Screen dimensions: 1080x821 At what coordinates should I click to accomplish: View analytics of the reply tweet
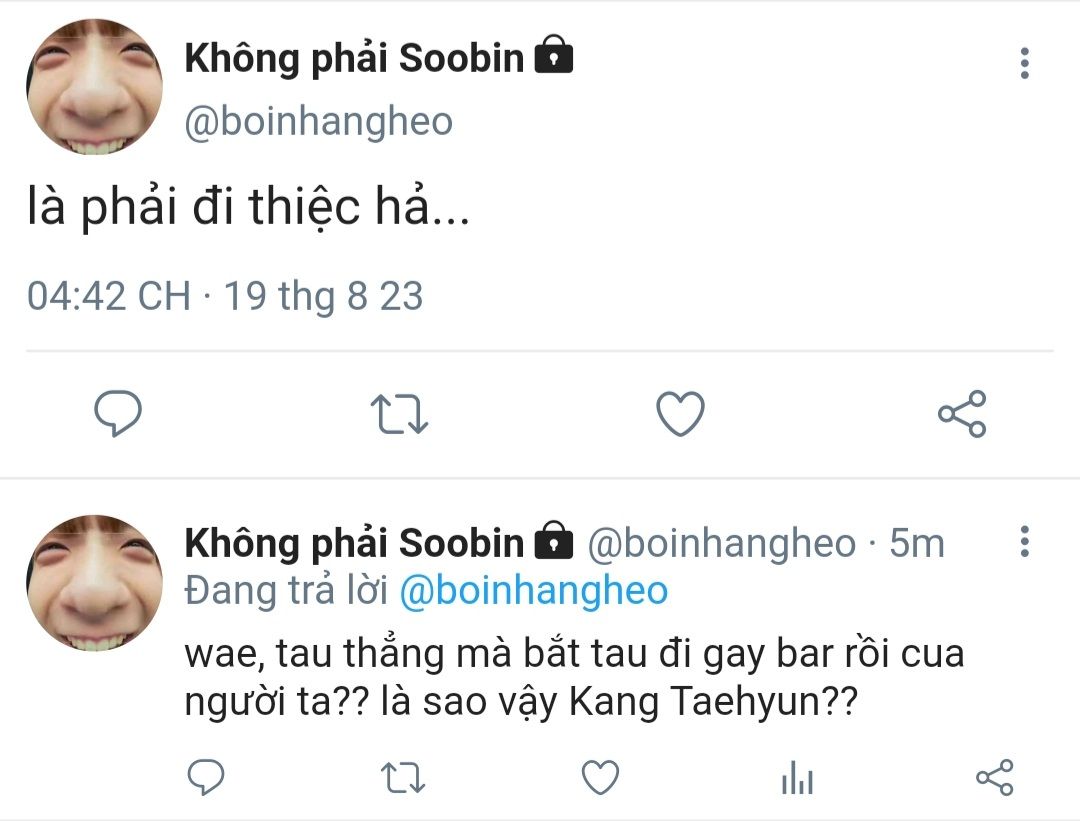click(x=797, y=777)
